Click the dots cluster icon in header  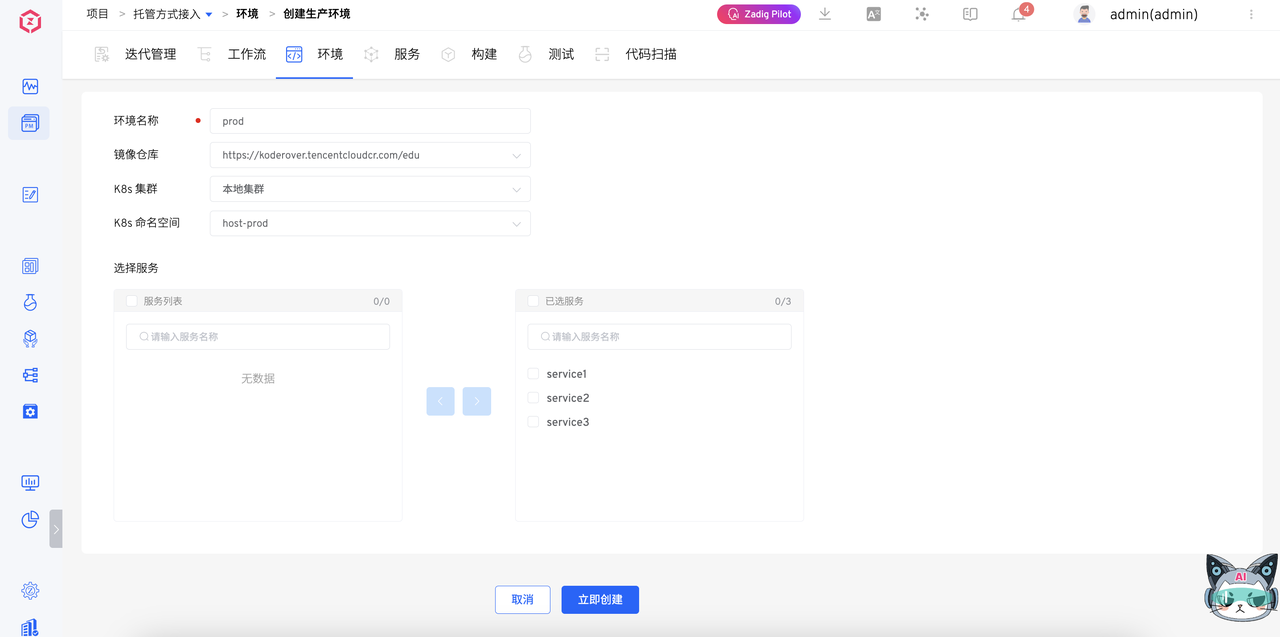[x=922, y=14]
